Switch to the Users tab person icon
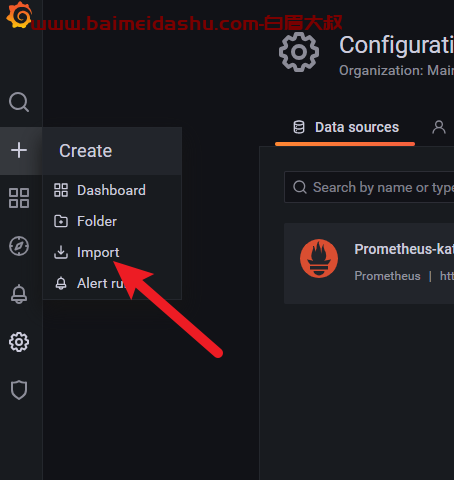The image size is (454, 480). coord(439,127)
